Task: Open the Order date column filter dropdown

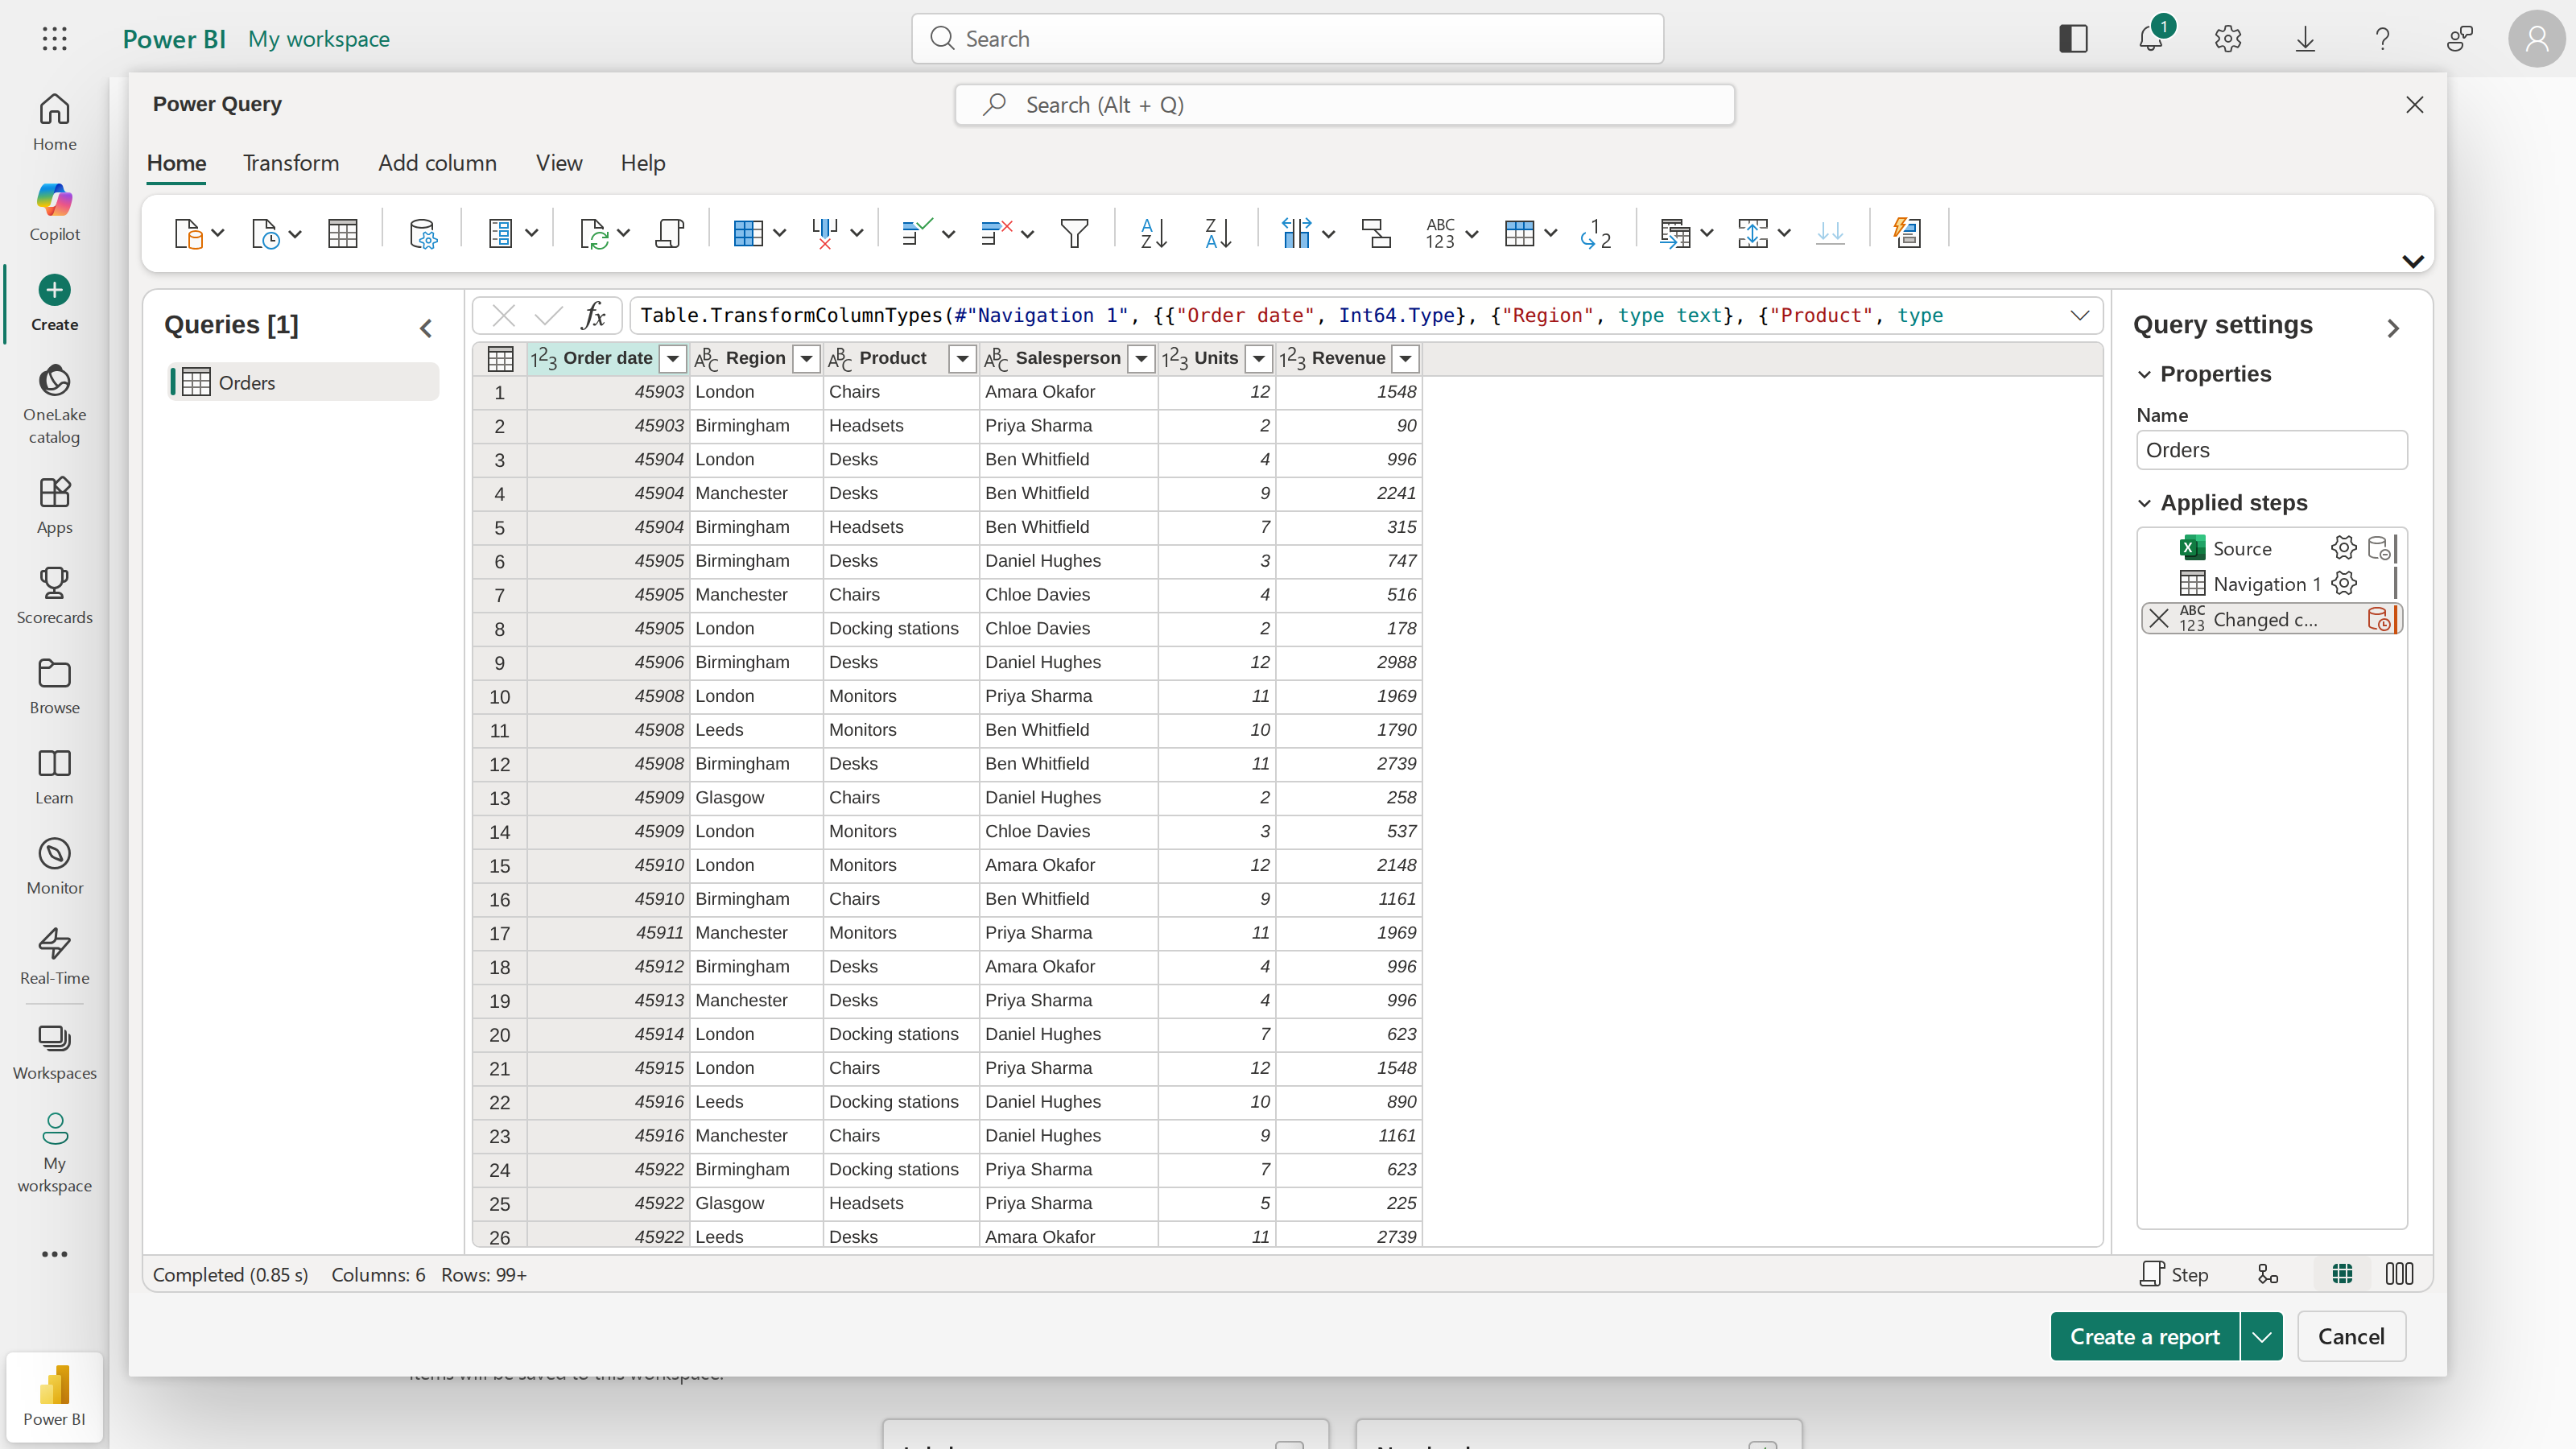Action: (x=673, y=359)
